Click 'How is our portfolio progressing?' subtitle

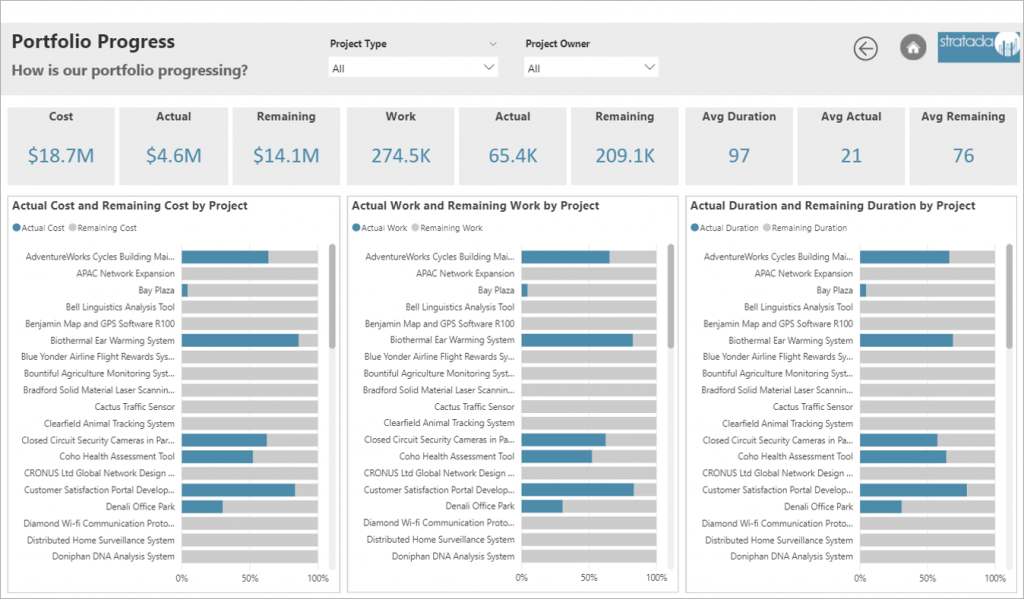(x=130, y=71)
